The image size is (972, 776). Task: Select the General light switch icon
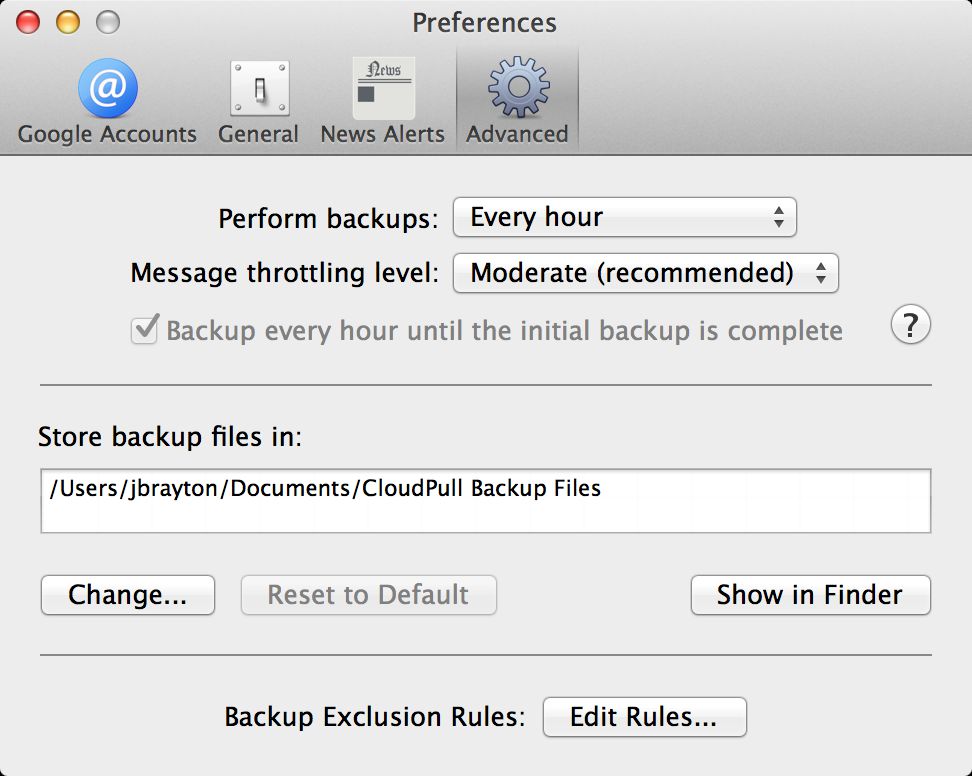260,88
